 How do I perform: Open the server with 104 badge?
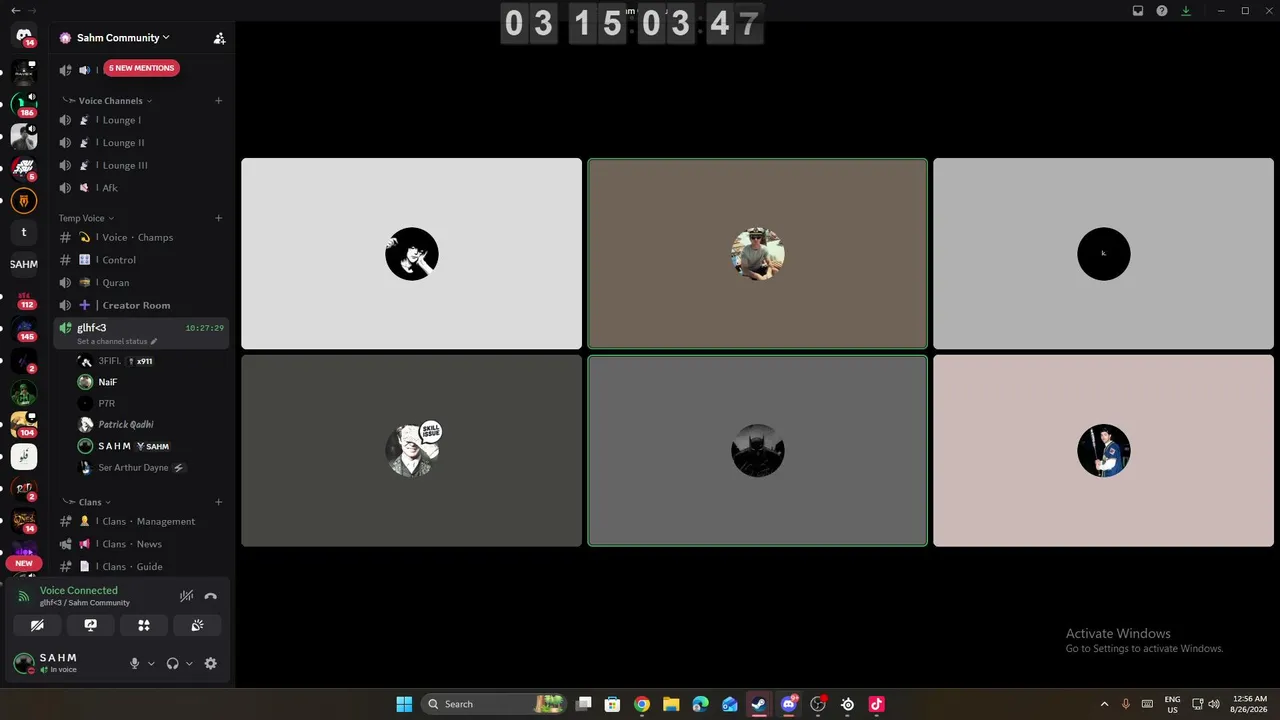[x=24, y=425]
